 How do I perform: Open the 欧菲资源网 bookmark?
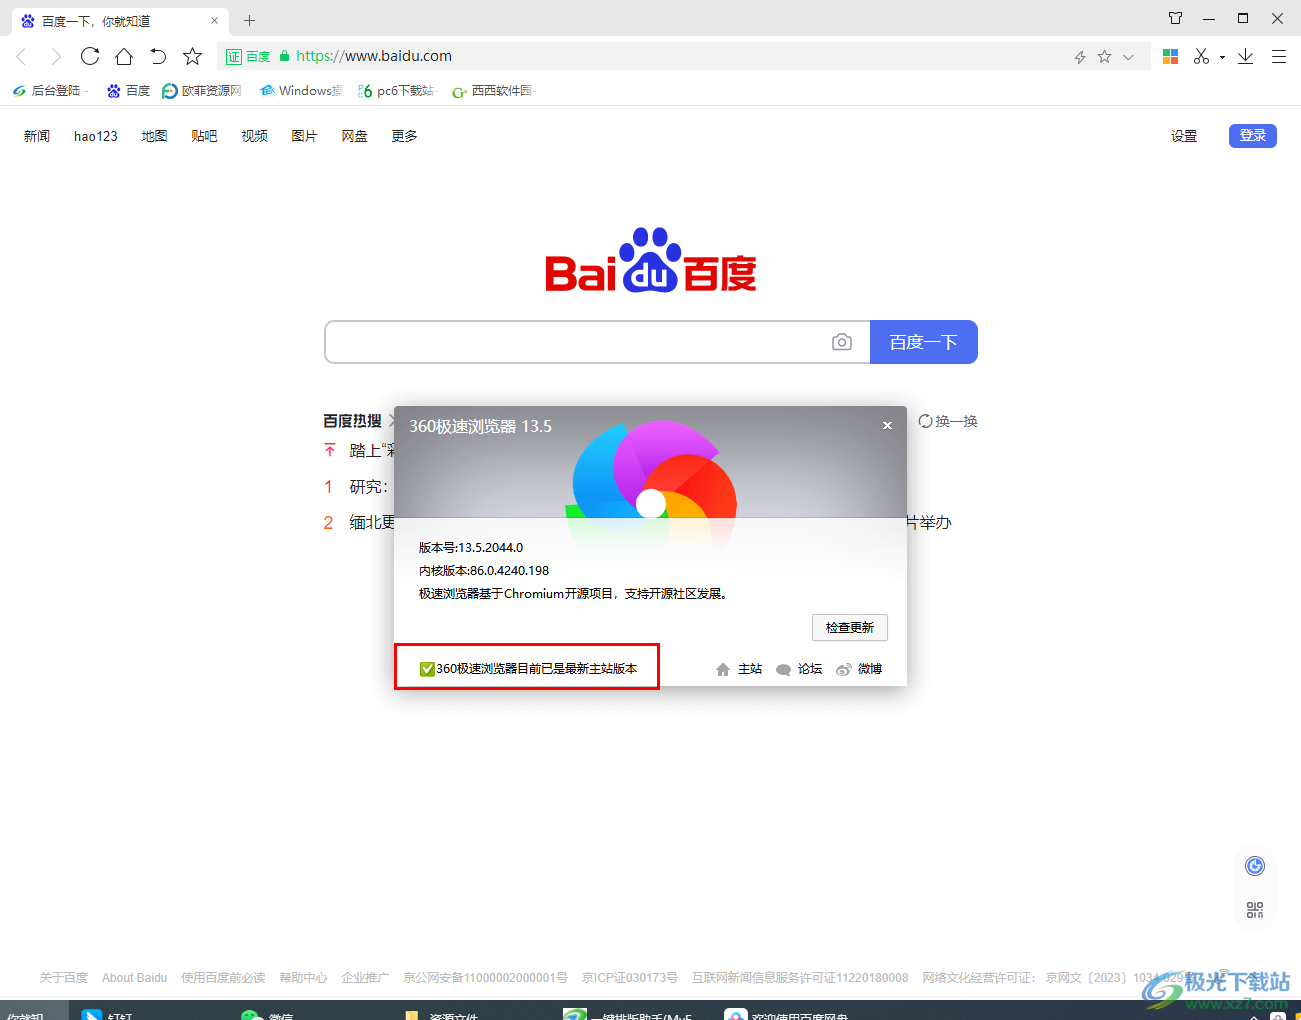click(x=202, y=91)
